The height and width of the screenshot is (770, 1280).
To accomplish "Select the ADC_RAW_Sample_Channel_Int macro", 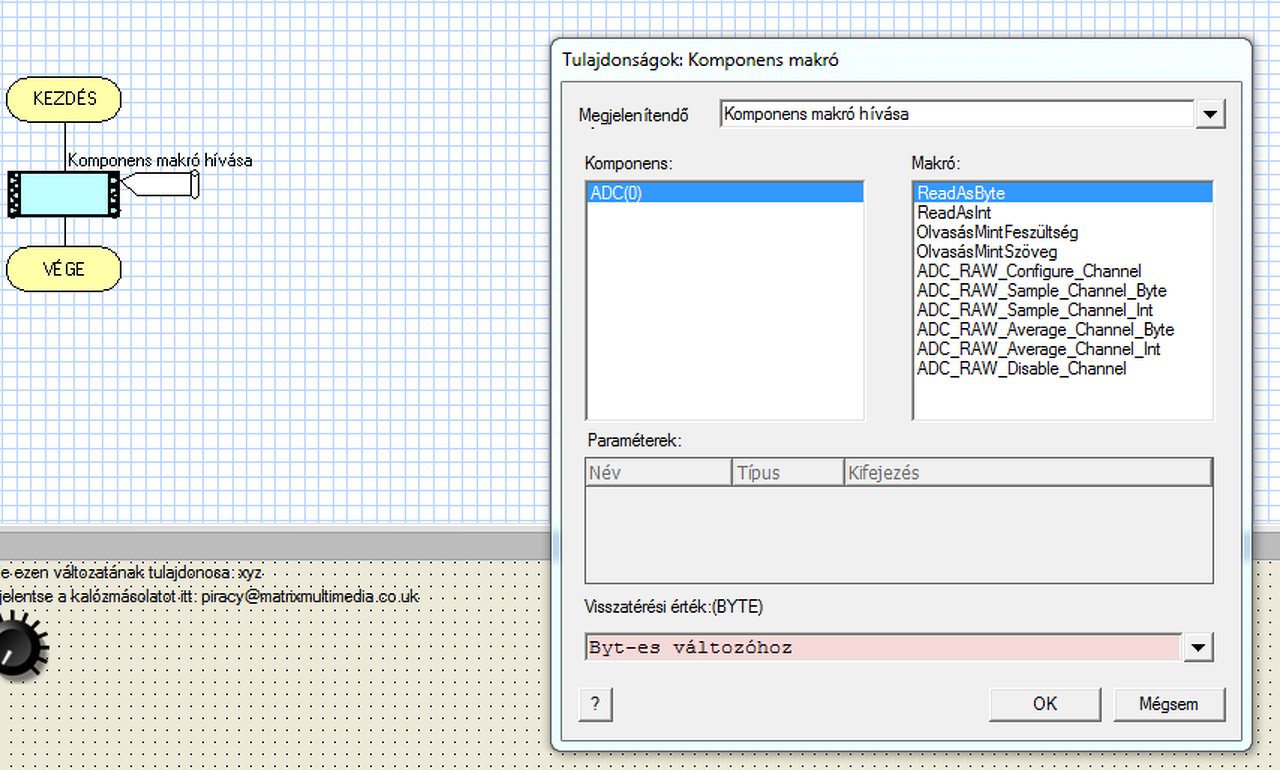I will (x=1062, y=310).
